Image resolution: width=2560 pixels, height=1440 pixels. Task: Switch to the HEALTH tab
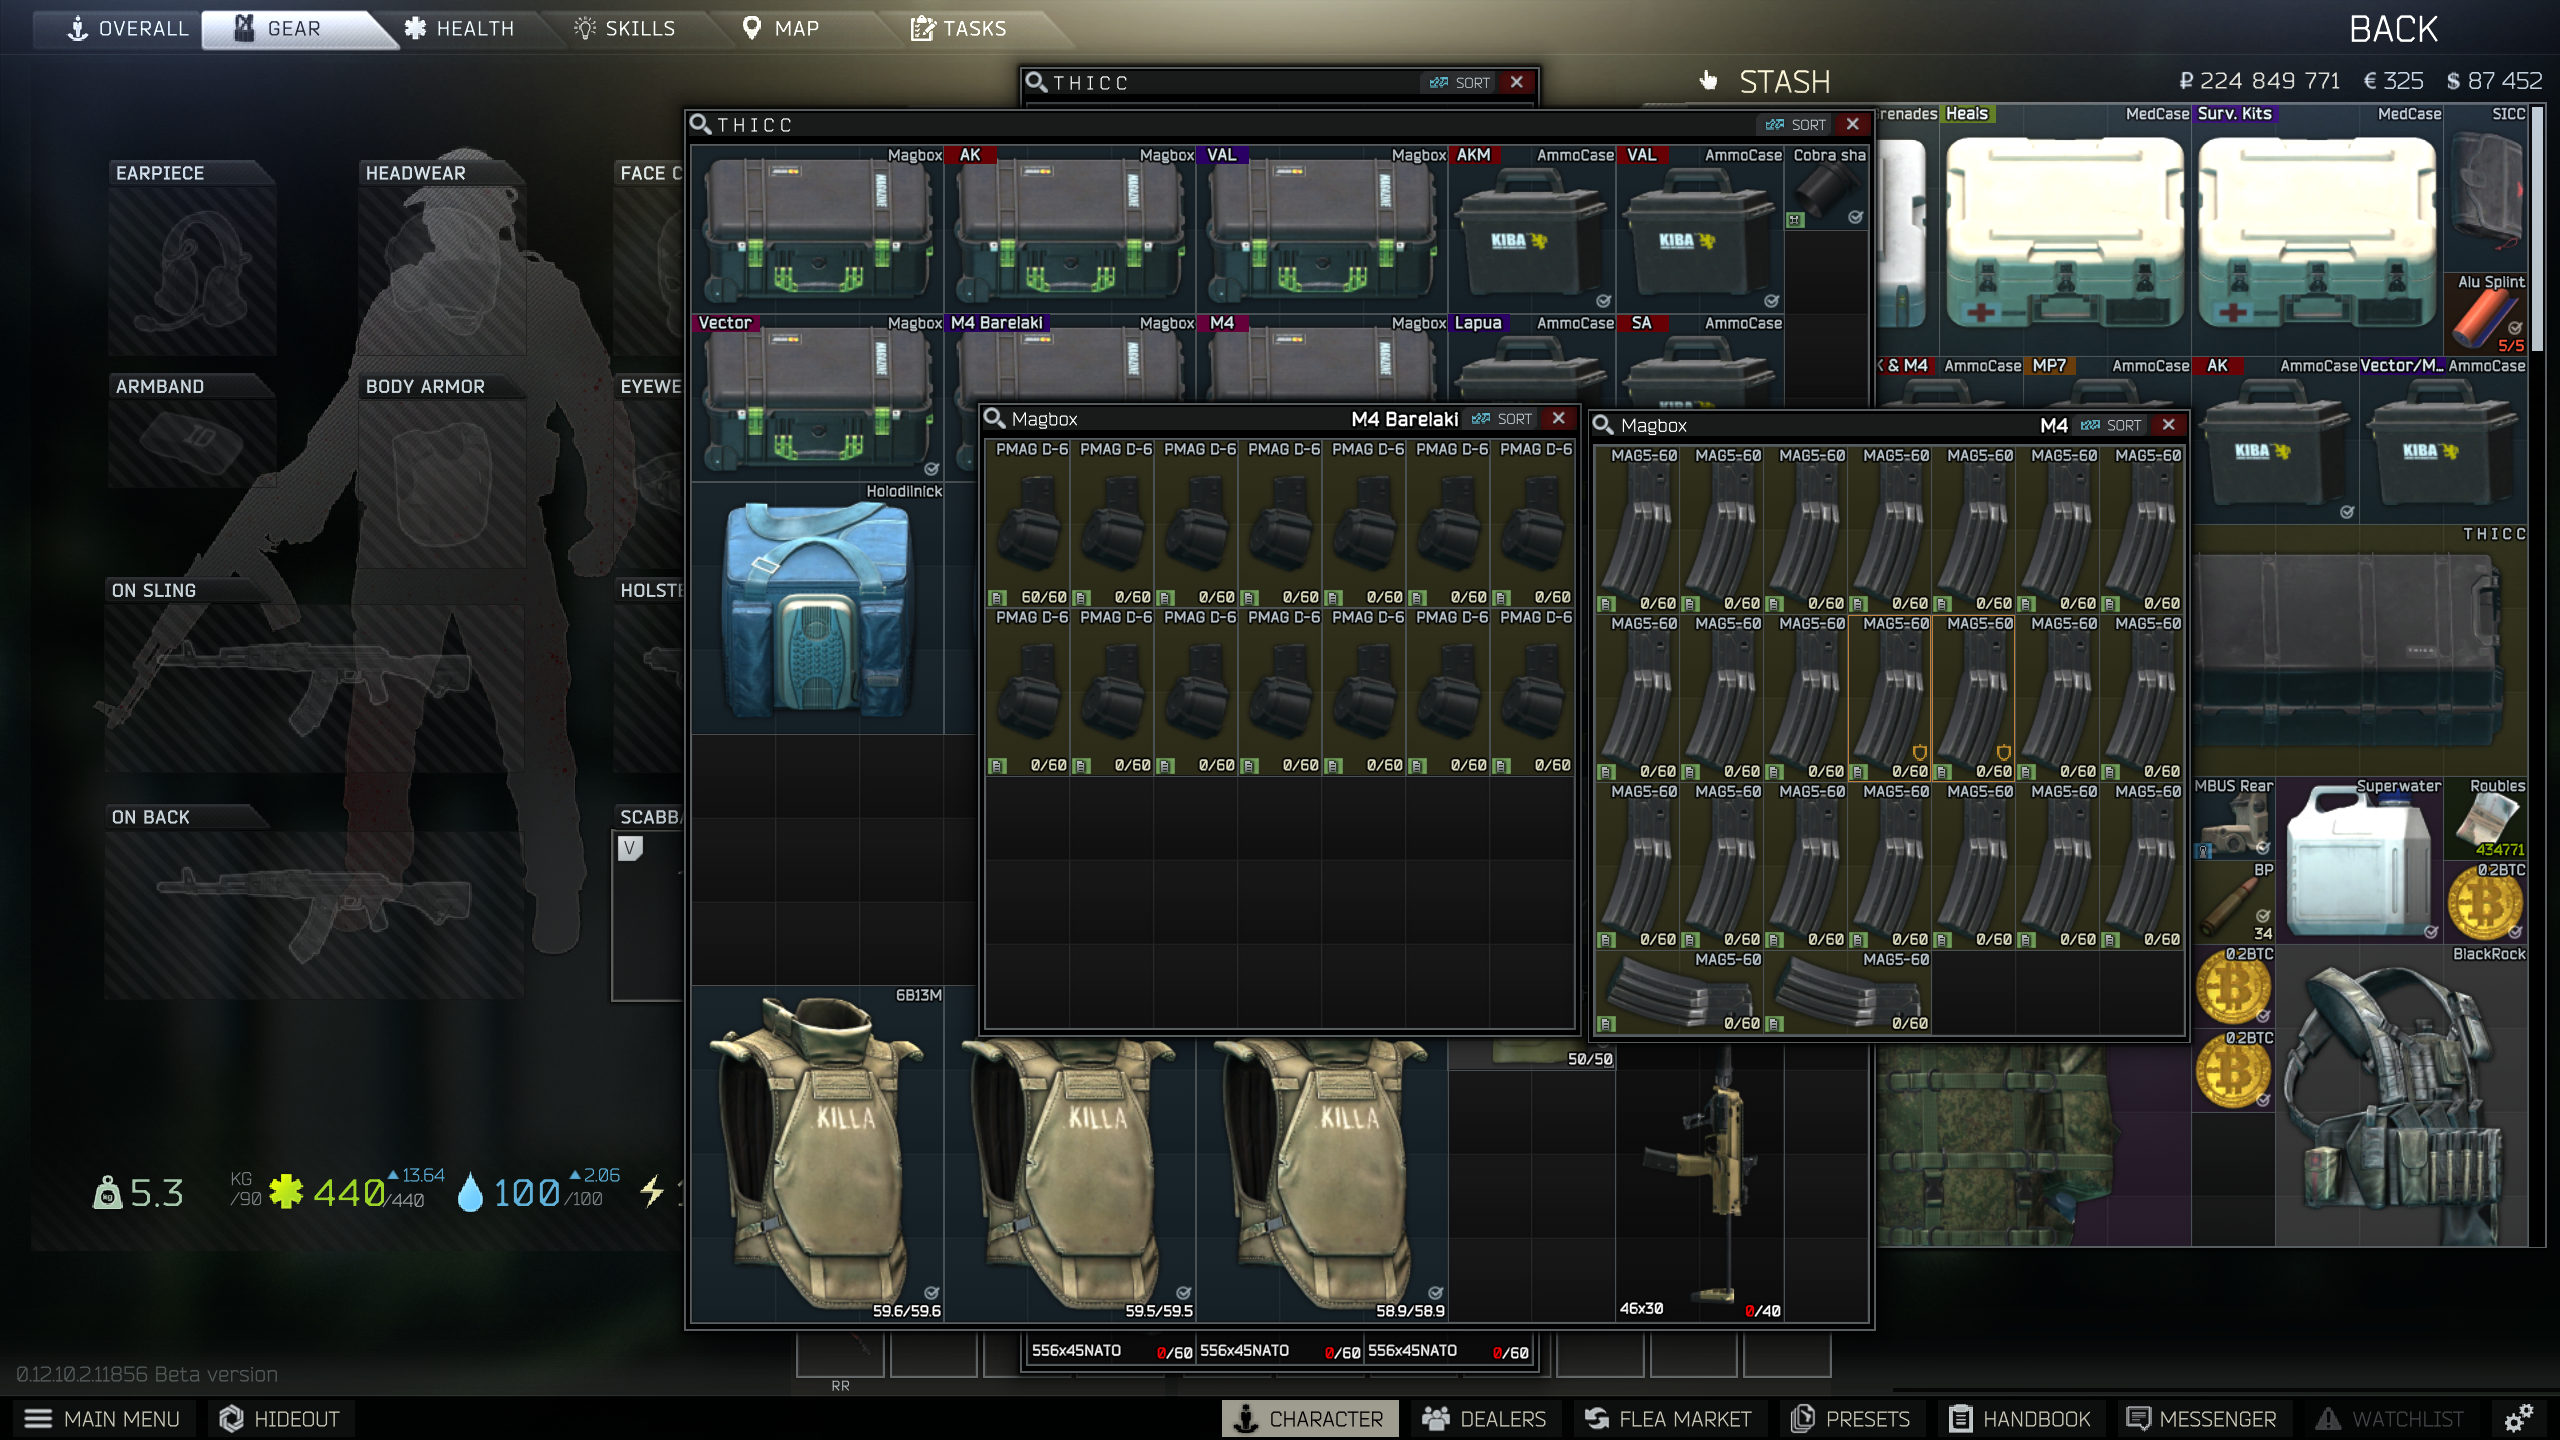459,28
